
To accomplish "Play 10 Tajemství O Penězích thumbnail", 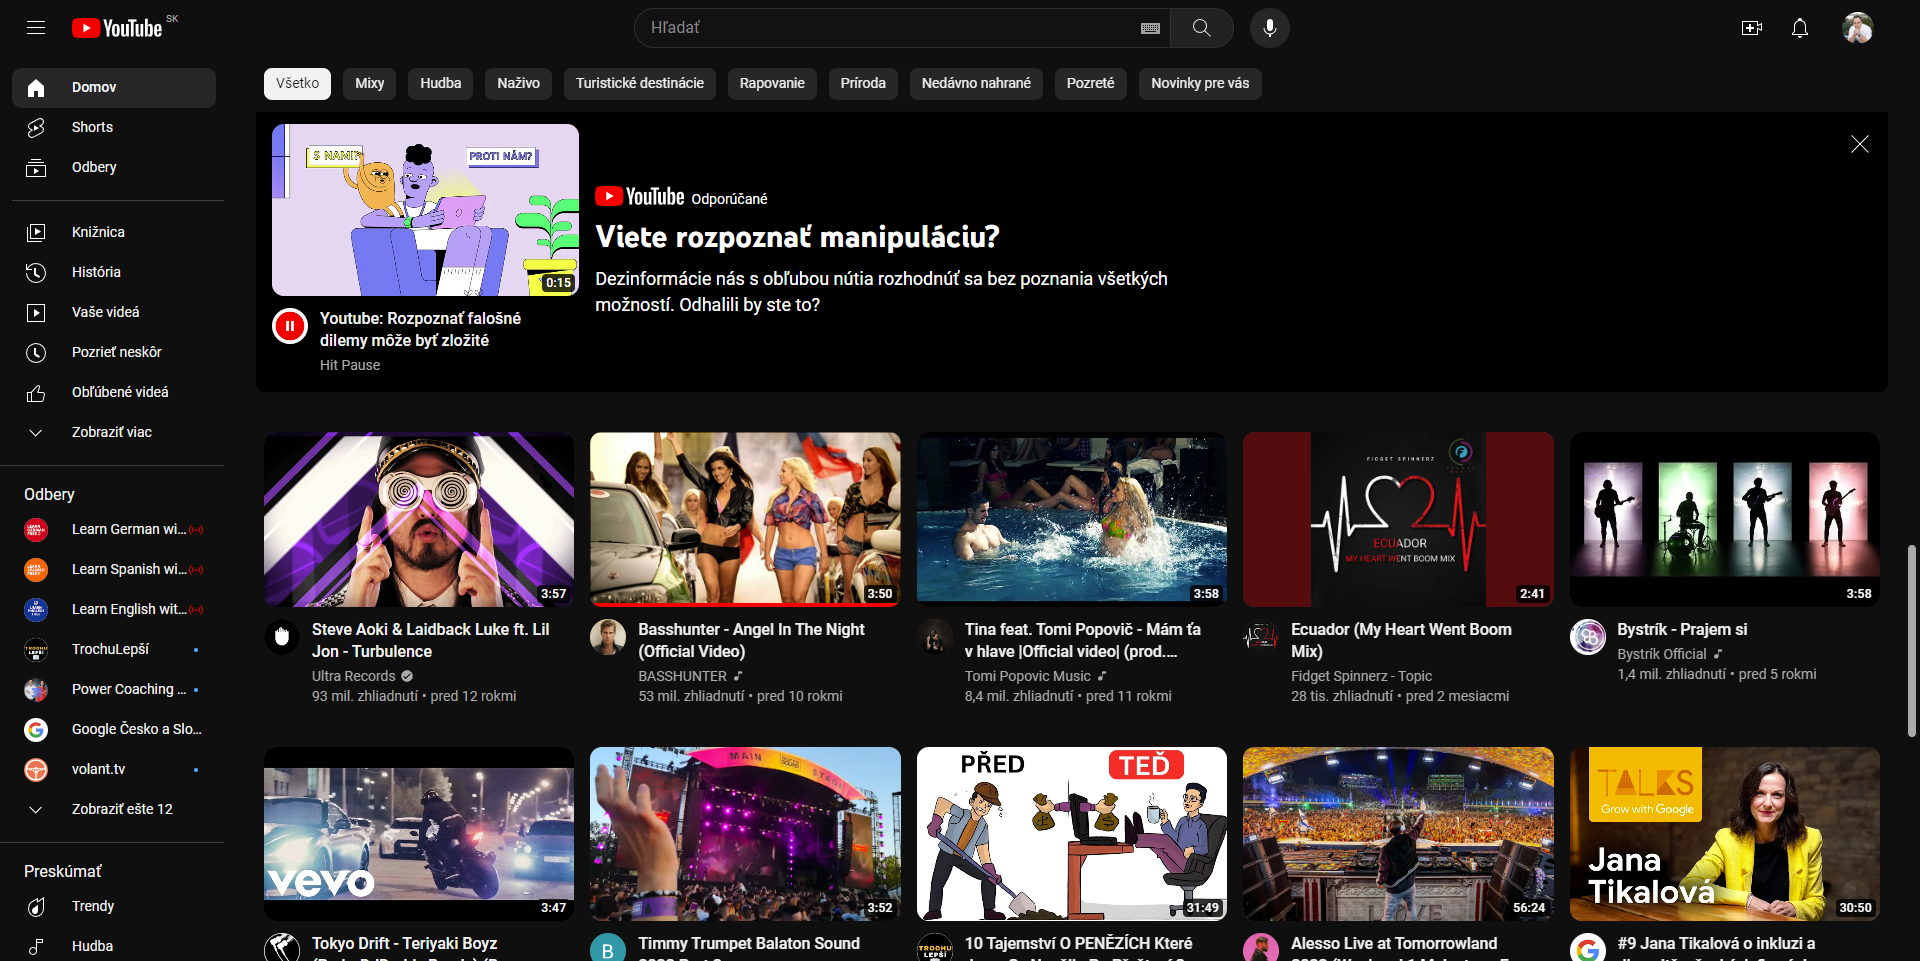I will point(1072,834).
